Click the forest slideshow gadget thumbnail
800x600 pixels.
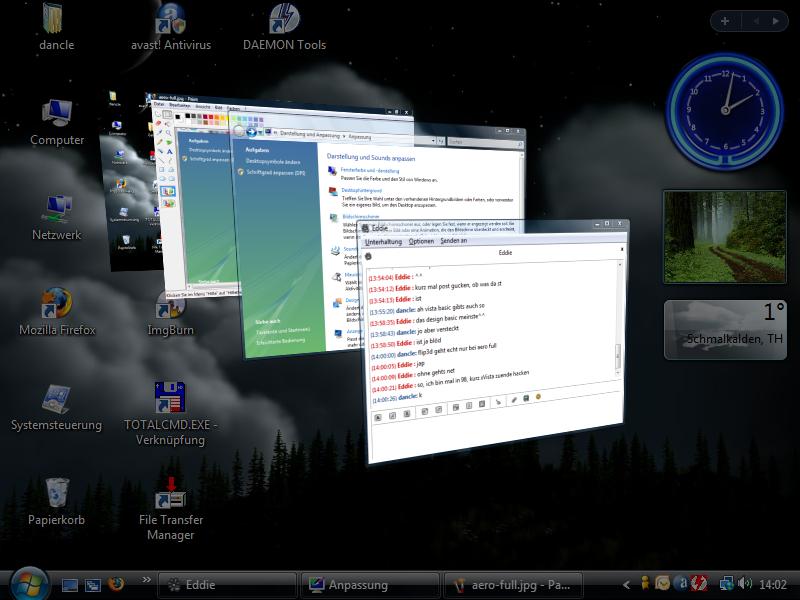click(x=723, y=237)
